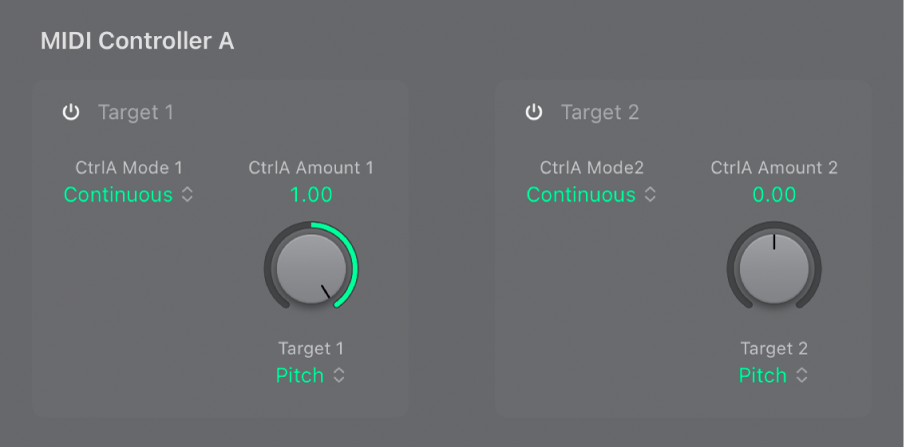Open the CtrlA Mode 1 Continuous menu
The width and height of the screenshot is (904, 448).
pos(128,195)
